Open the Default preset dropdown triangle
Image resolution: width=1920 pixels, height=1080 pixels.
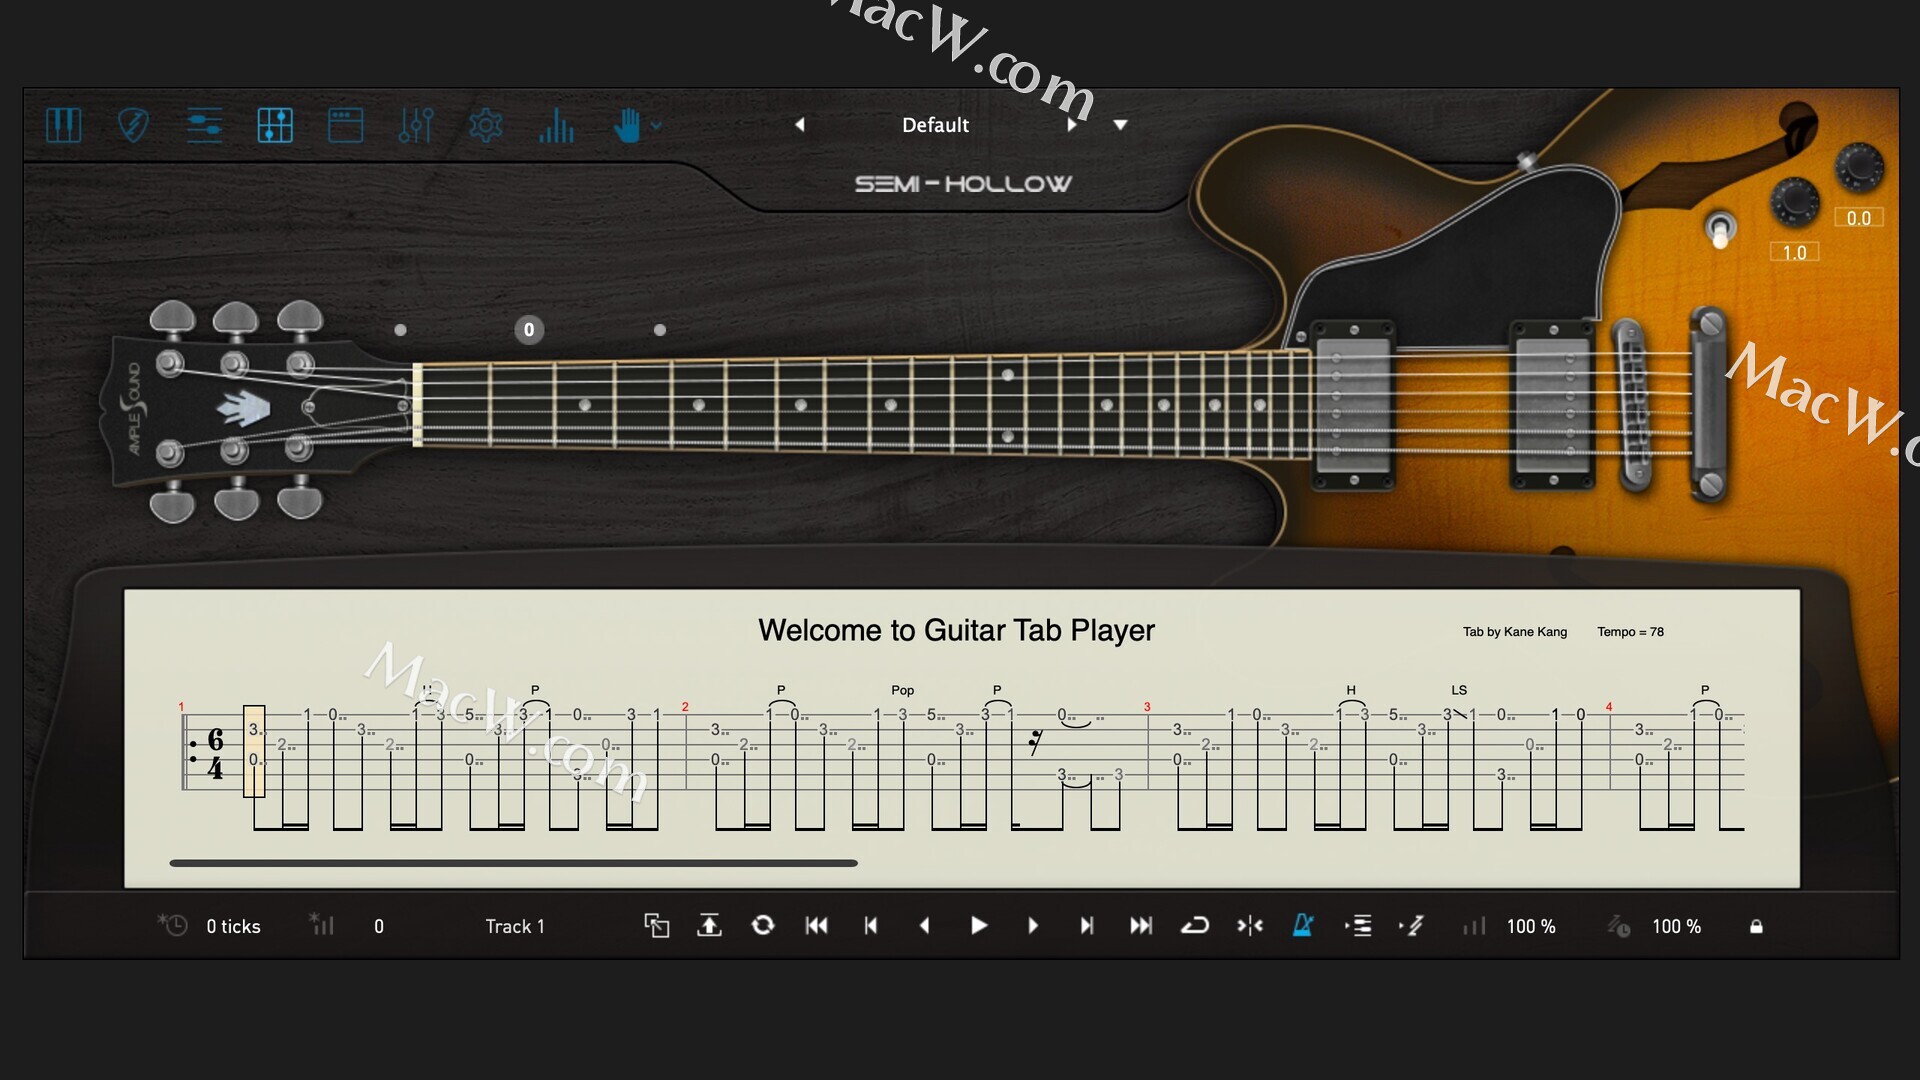(1121, 125)
